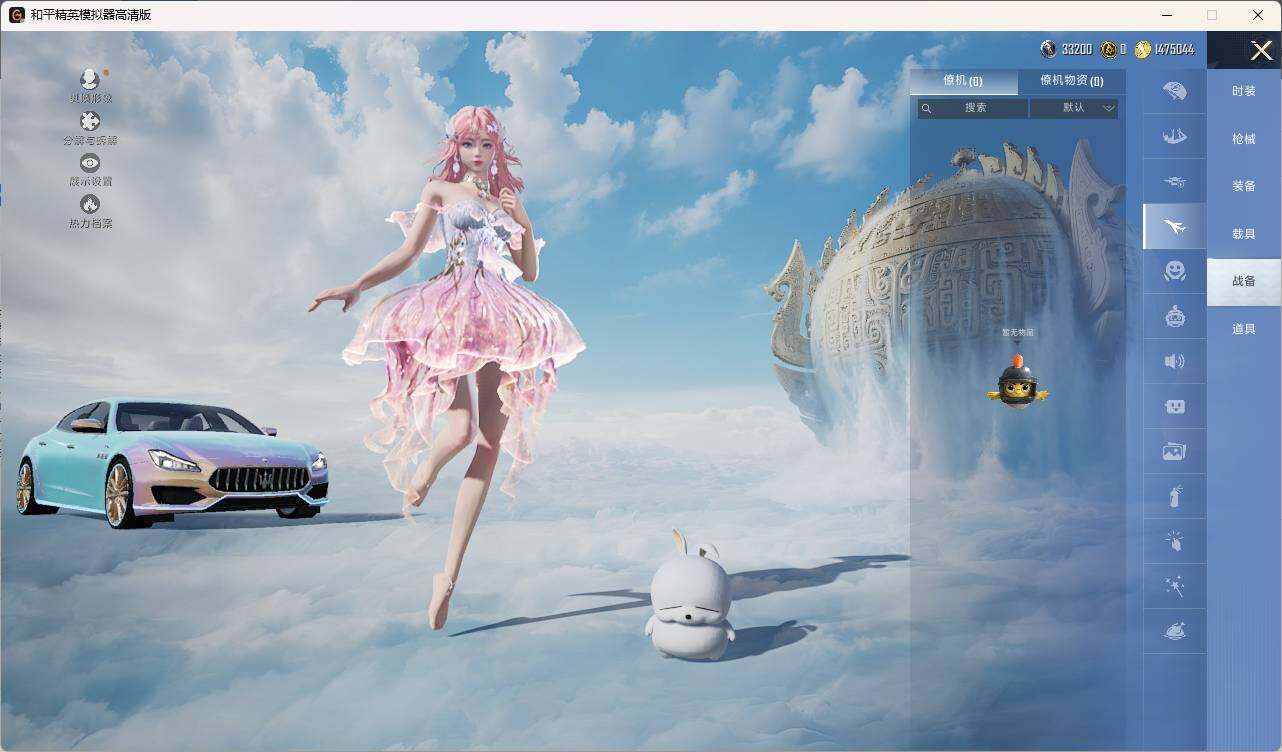This screenshot has width=1282, height=752.
Task: Minimize the emulator window
Action: click(1167, 15)
